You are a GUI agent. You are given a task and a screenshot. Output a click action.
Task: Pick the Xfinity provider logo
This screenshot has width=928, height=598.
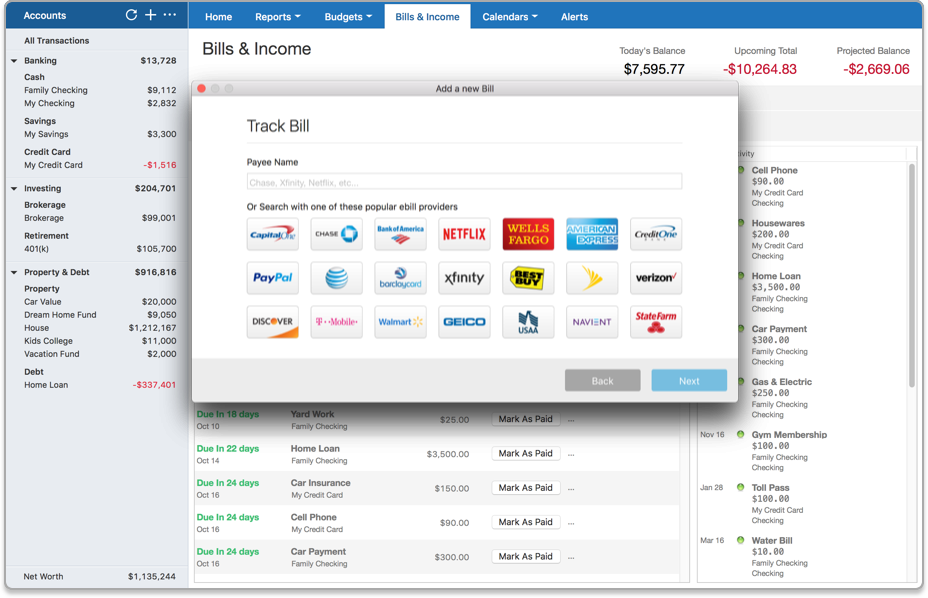pos(465,278)
